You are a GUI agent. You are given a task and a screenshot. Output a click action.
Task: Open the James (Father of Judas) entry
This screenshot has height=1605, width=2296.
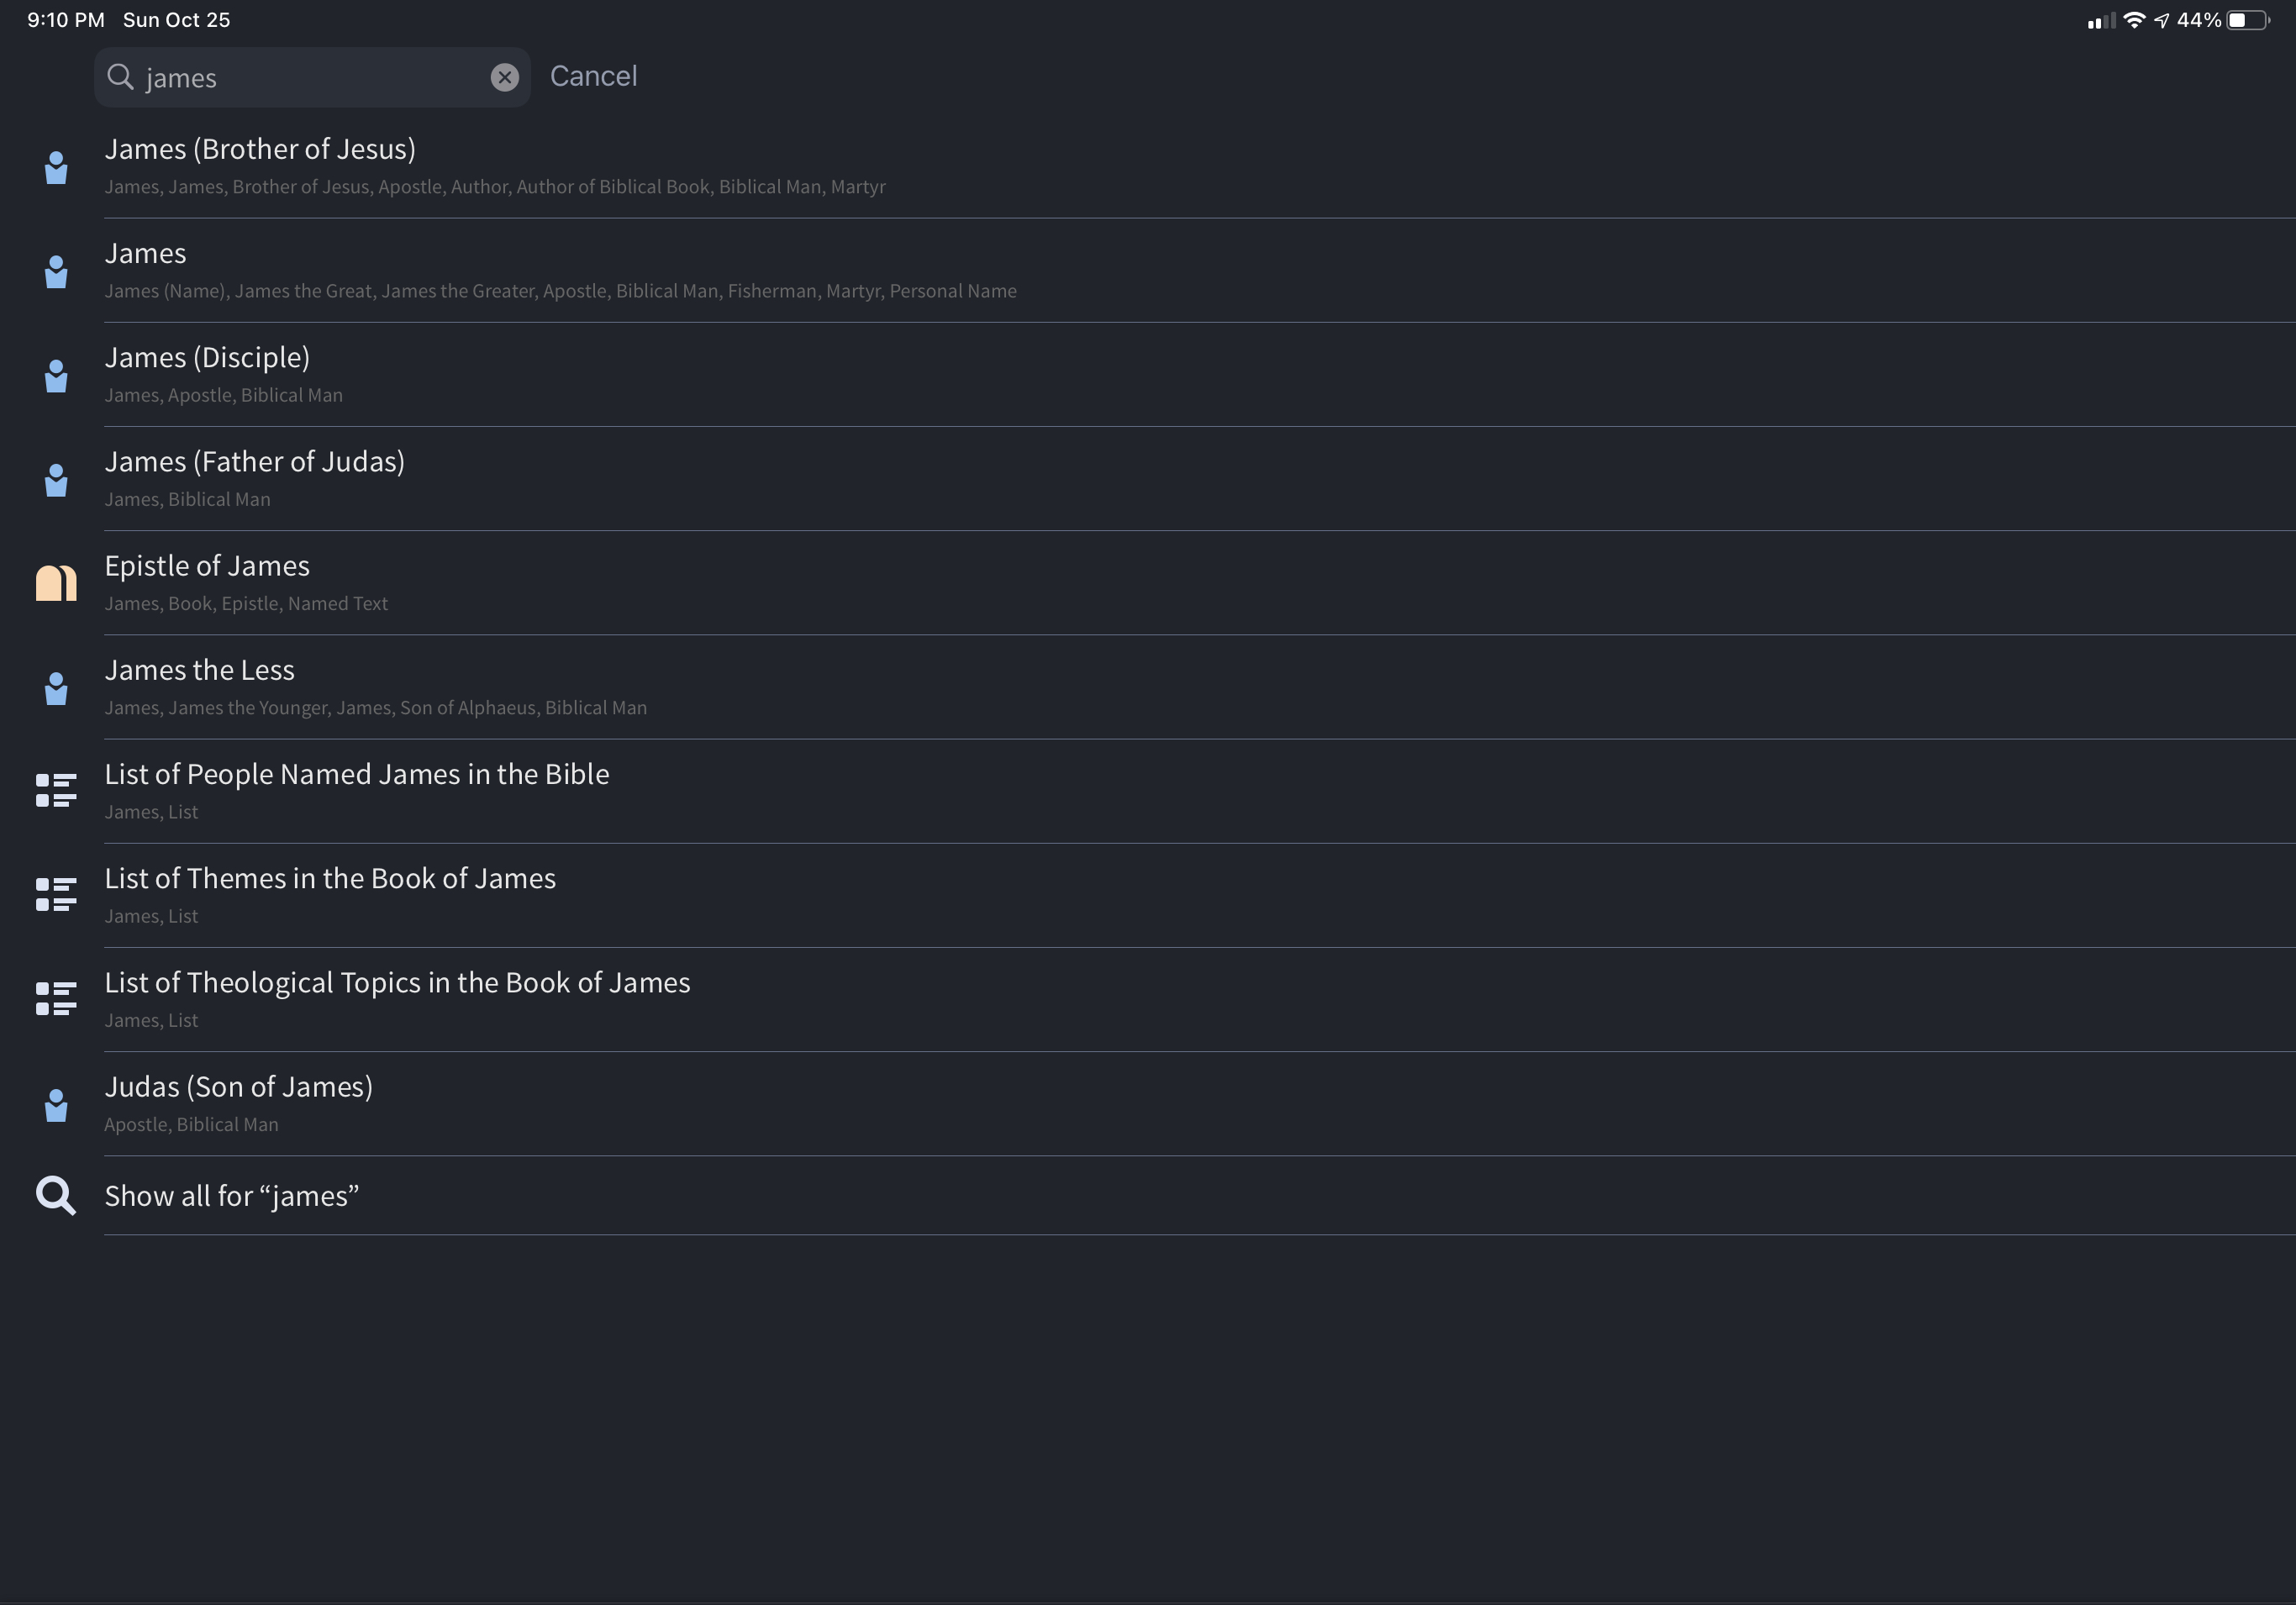coord(254,462)
